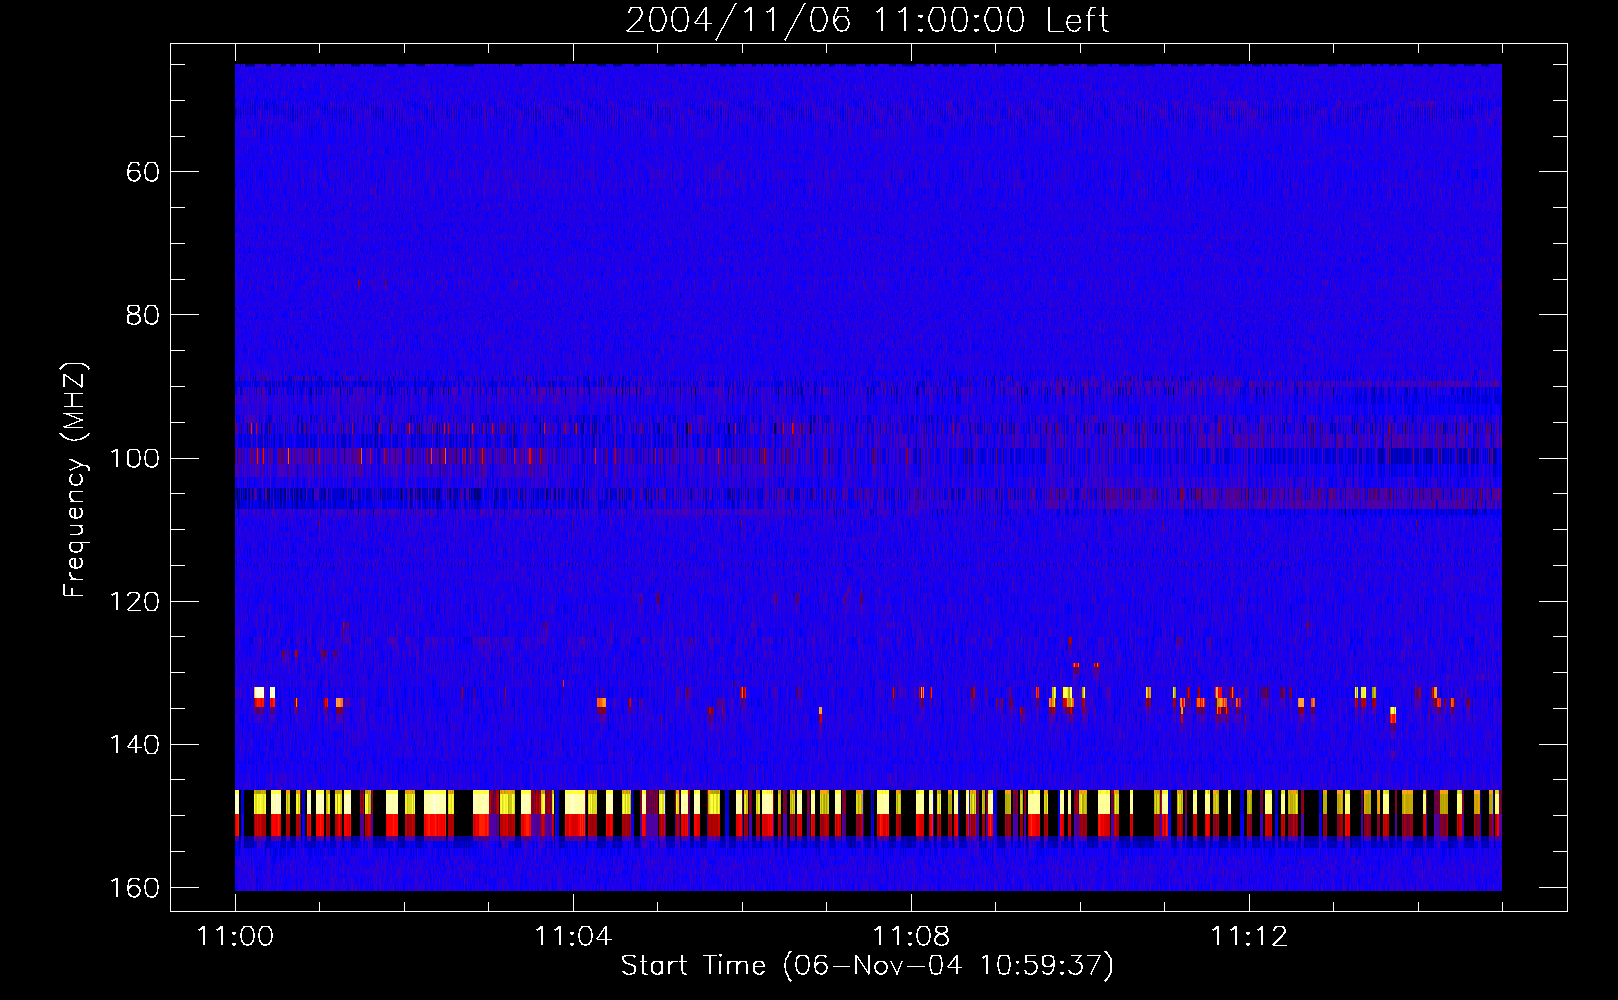
Task: Click the '140' frequency tick label
Action: coord(134,745)
